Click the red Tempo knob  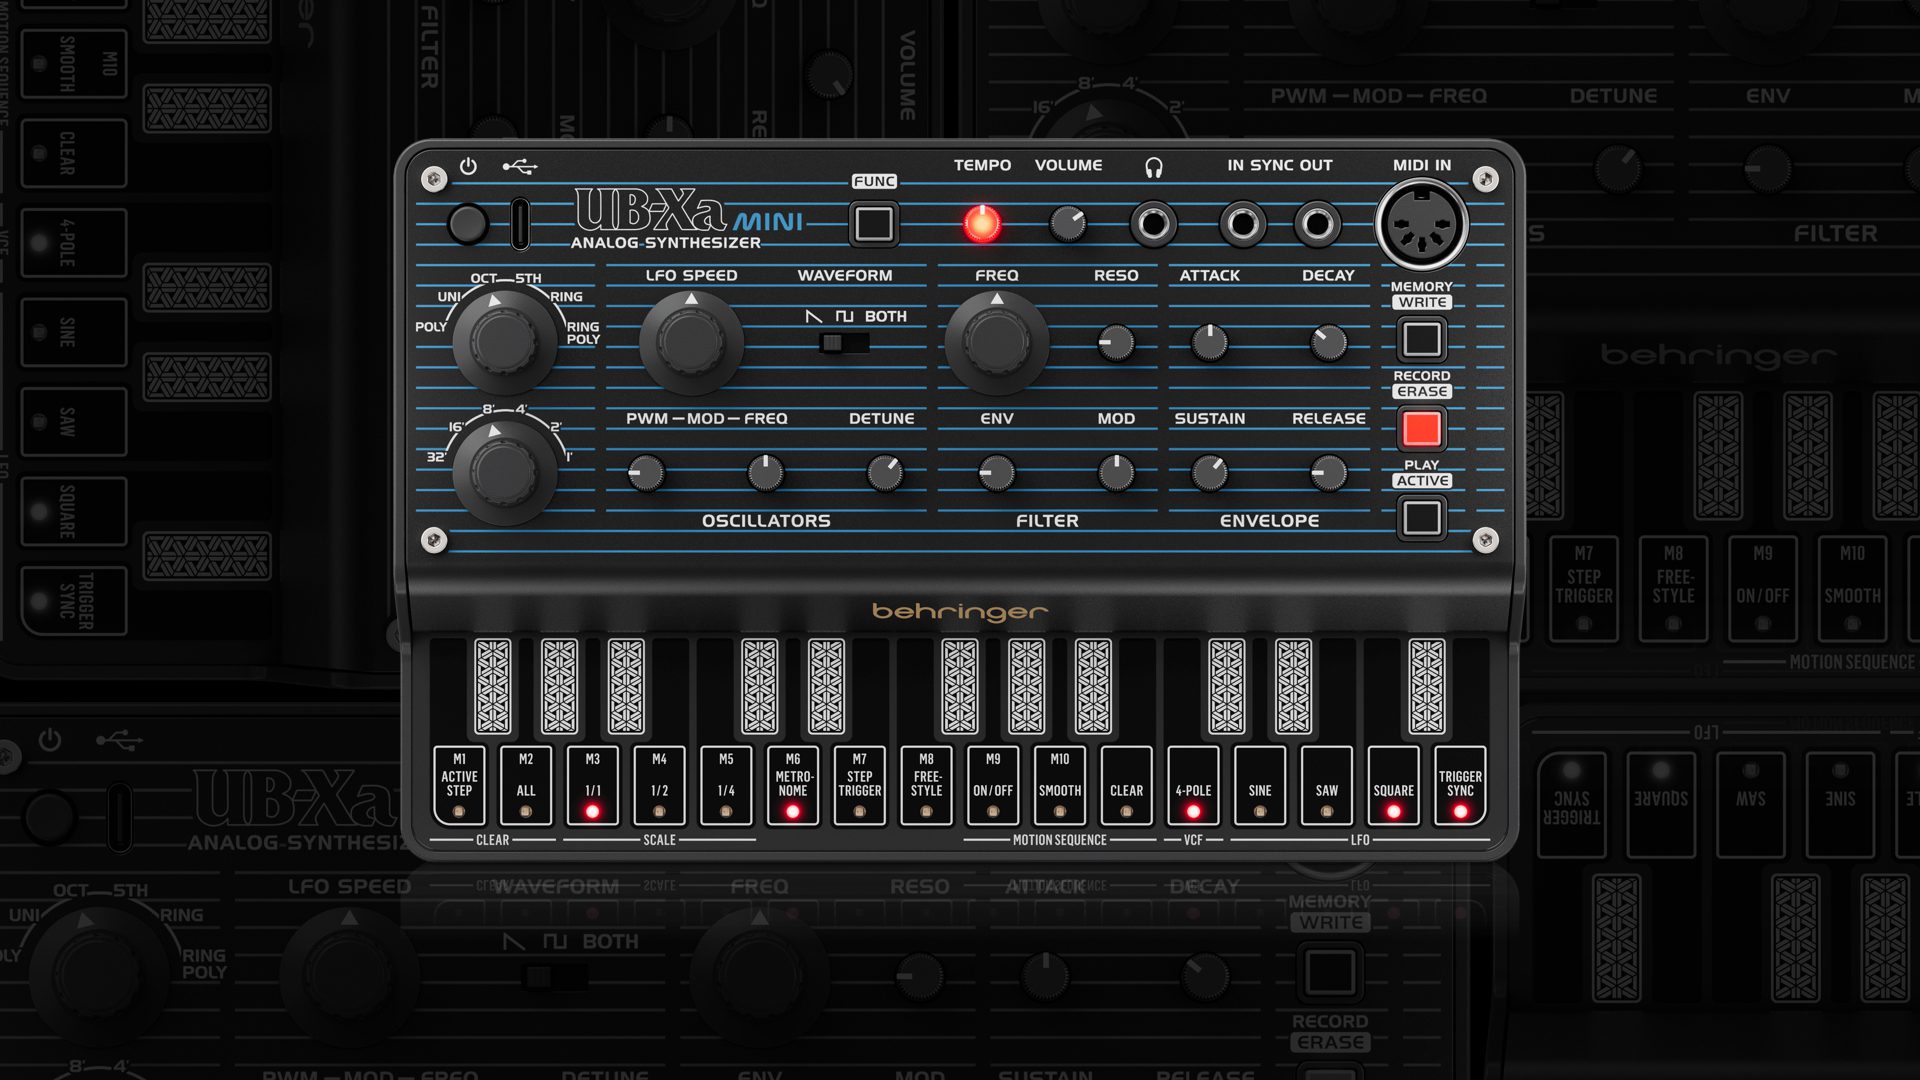[981, 224]
